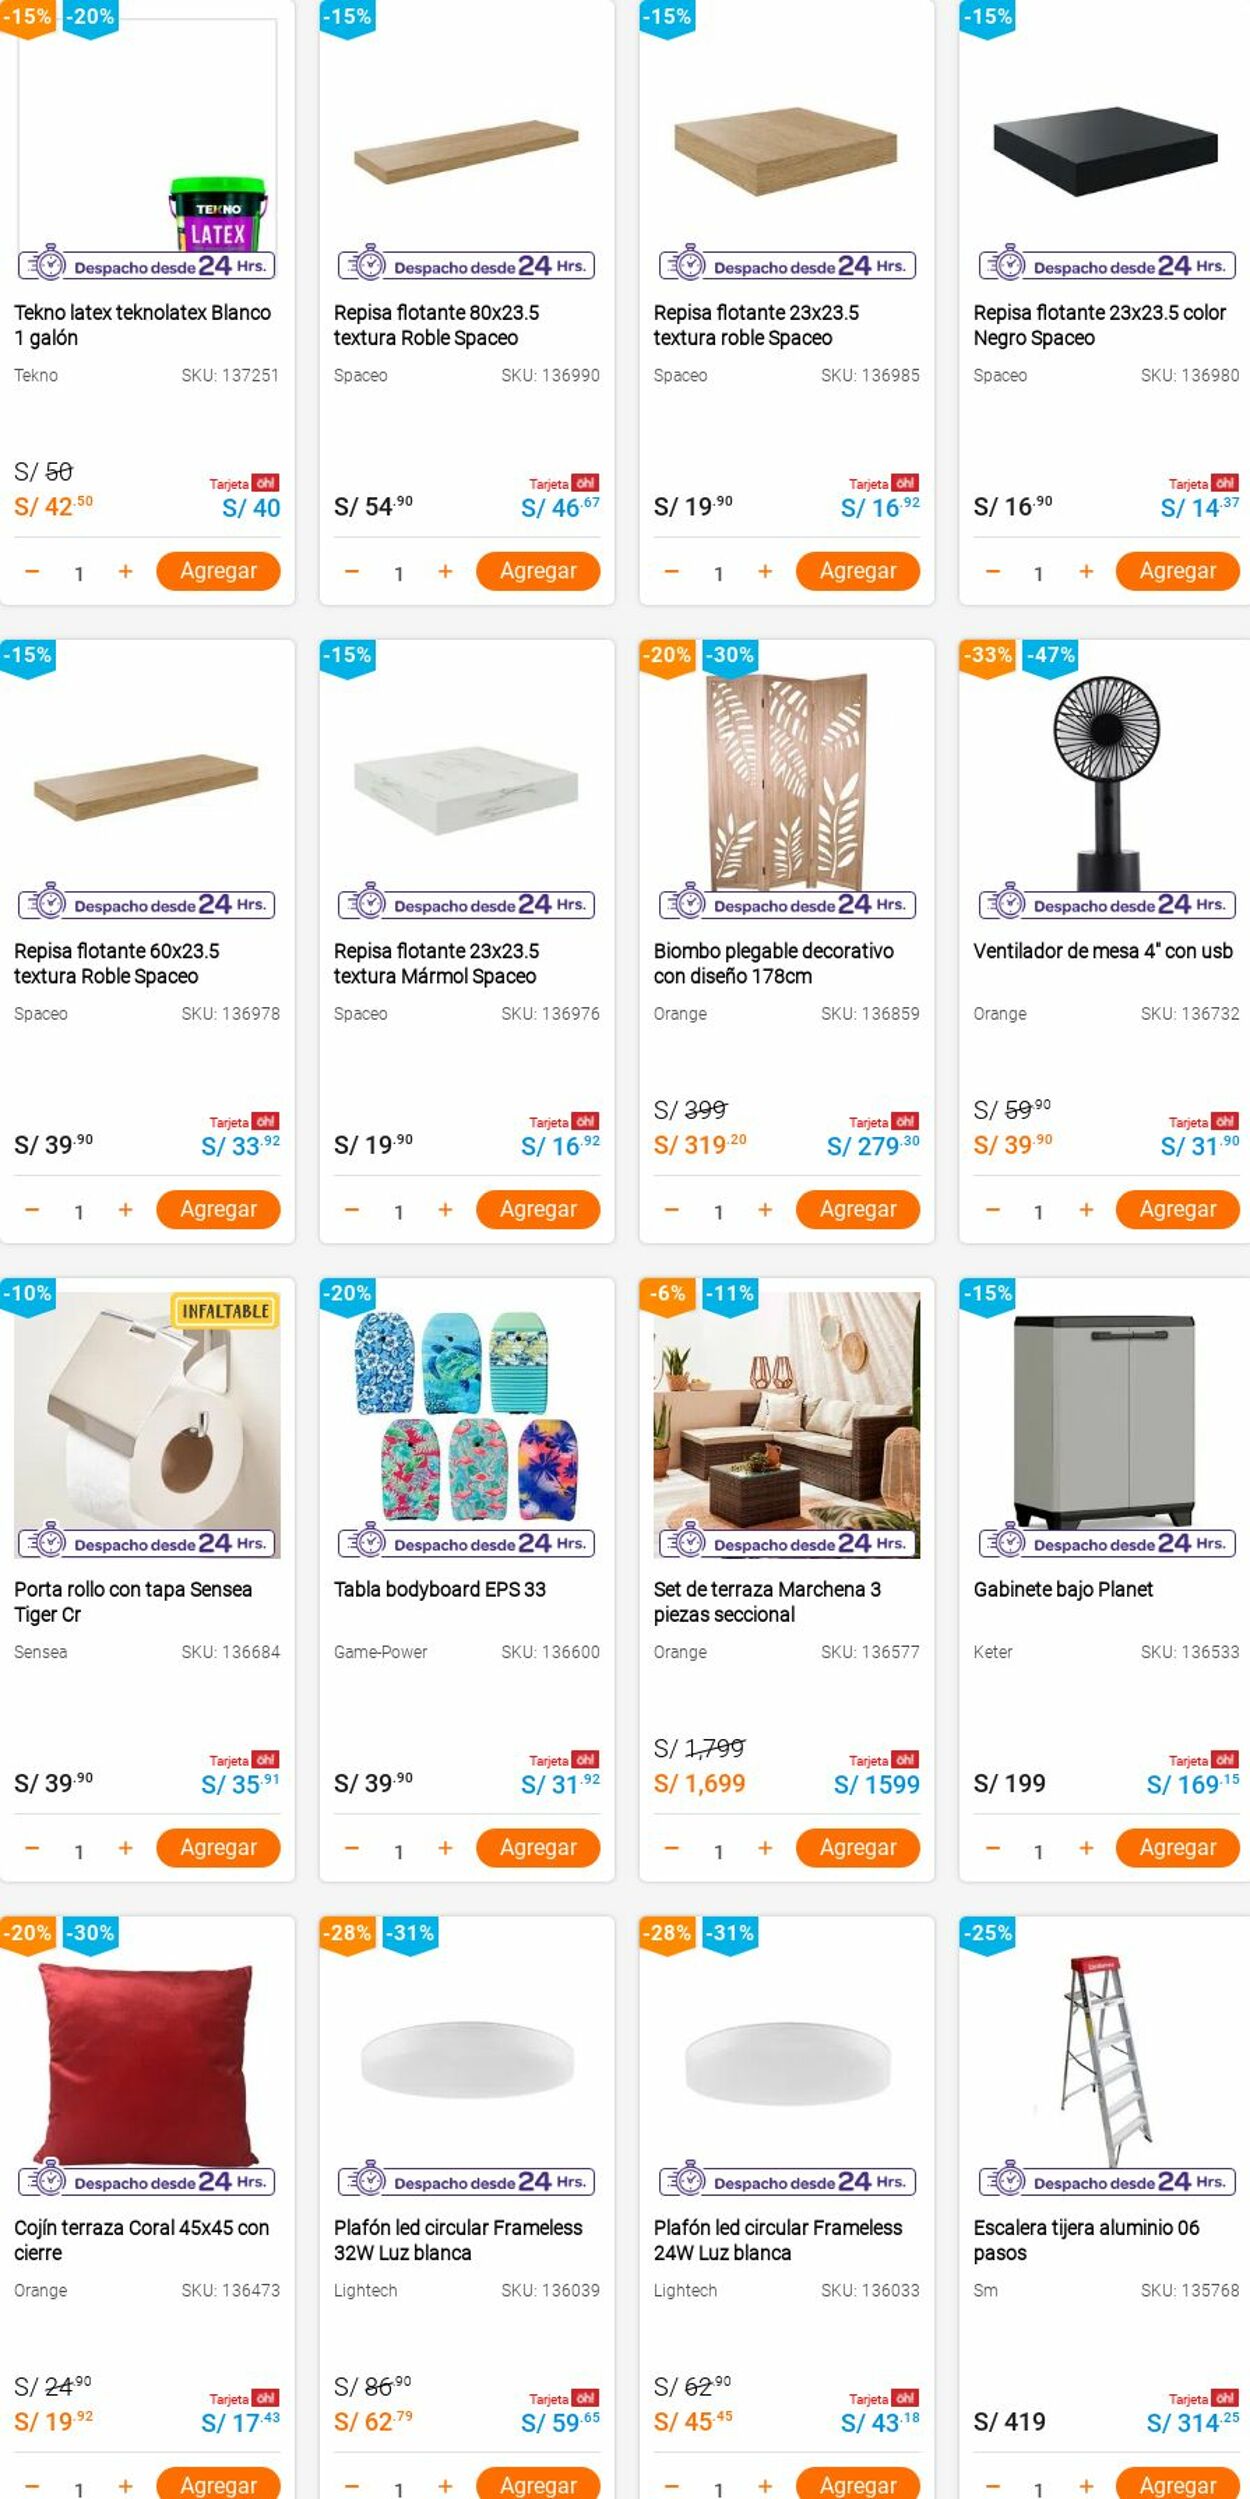Increase quantity for Tekno latex teknolatex Blanco

tap(125, 571)
